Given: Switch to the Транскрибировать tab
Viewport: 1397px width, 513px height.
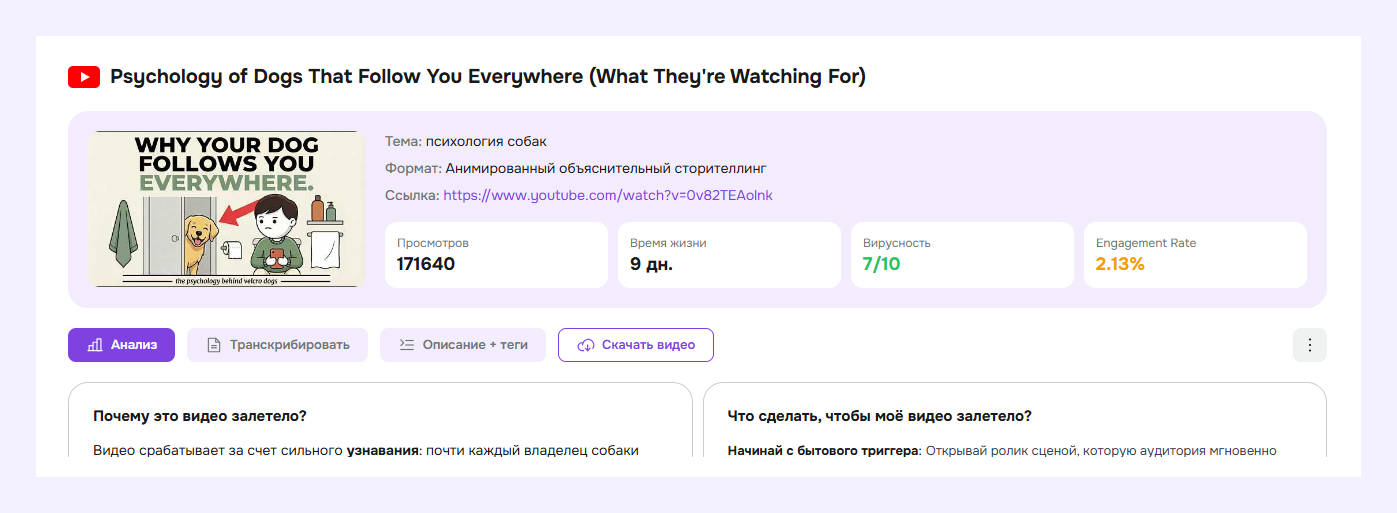Looking at the screenshot, I should 289,345.
